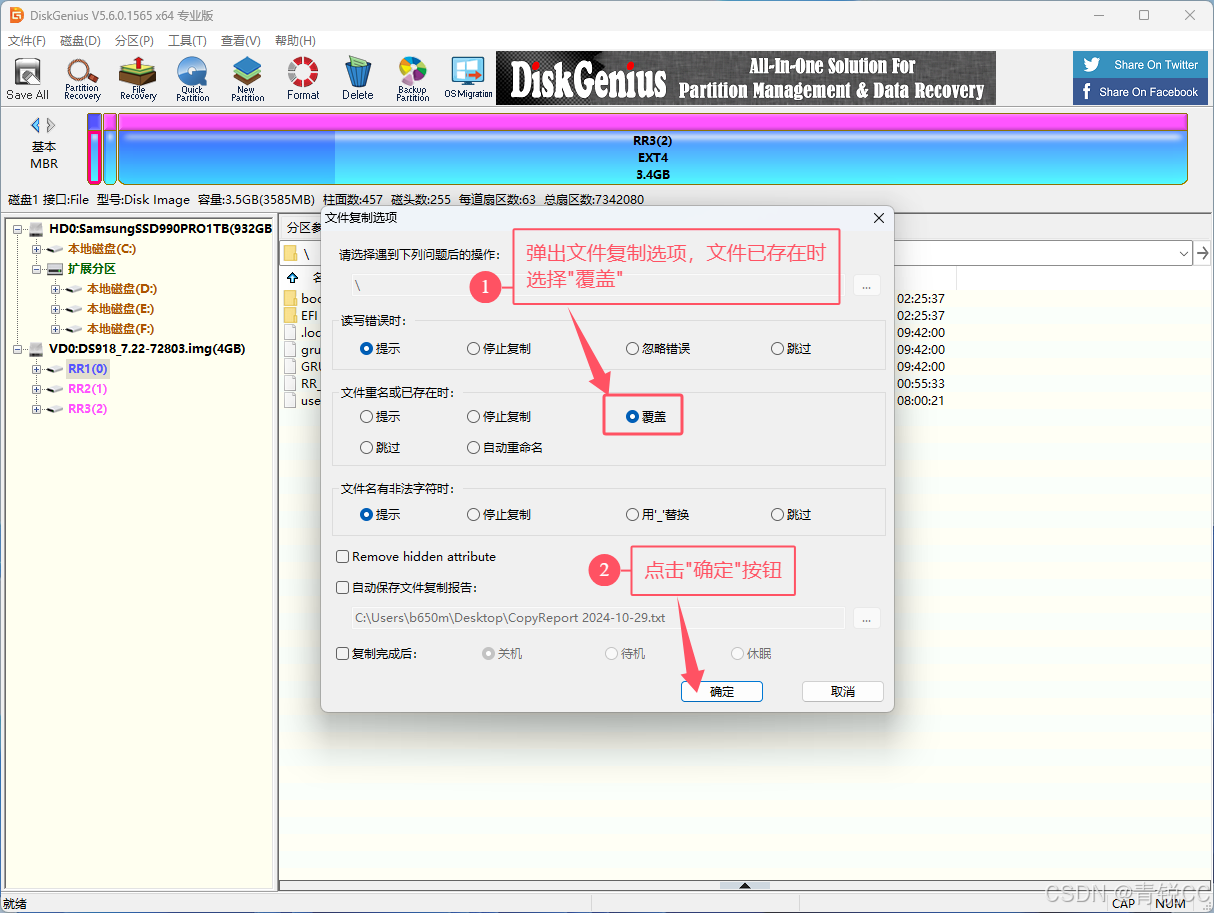Expand the 本地磁盘(E:) tree node
This screenshot has height=913, width=1214.
click(x=56, y=309)
